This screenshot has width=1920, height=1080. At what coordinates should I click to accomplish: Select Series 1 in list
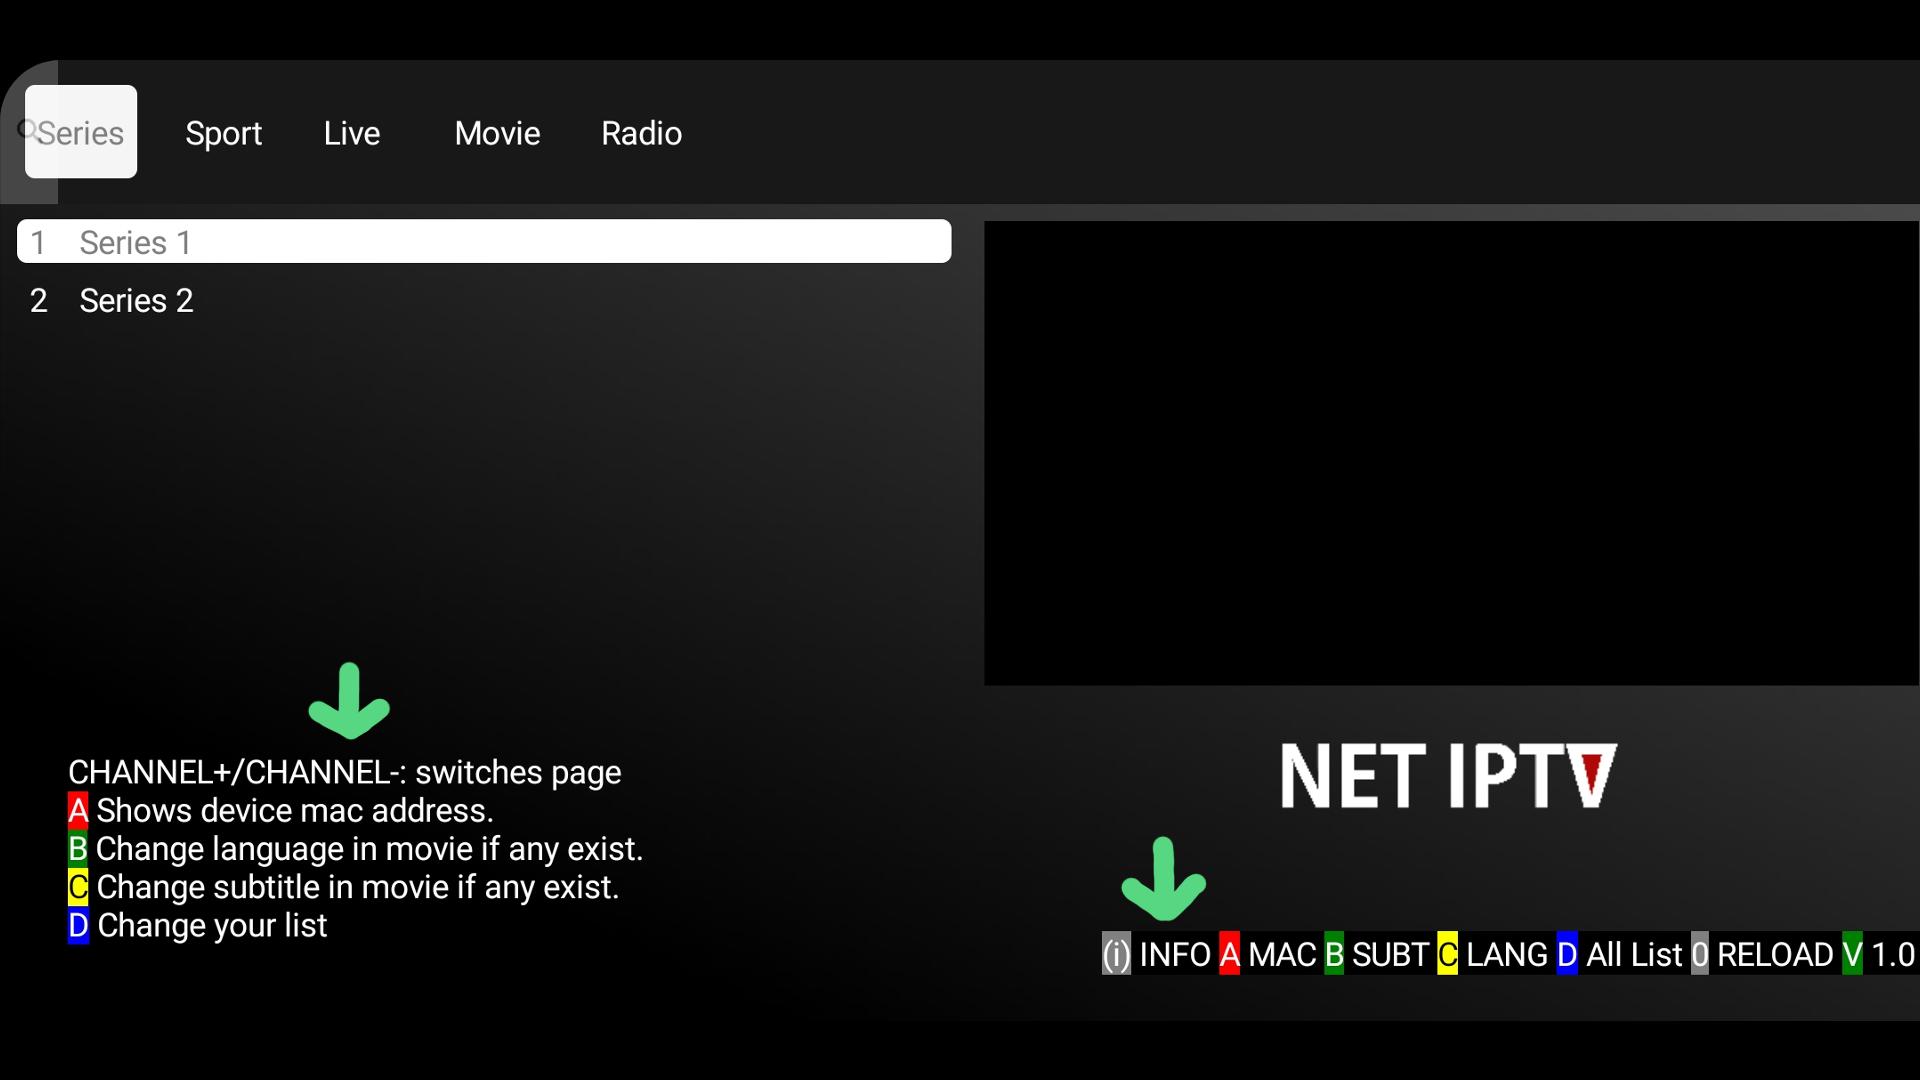(484, 242)
